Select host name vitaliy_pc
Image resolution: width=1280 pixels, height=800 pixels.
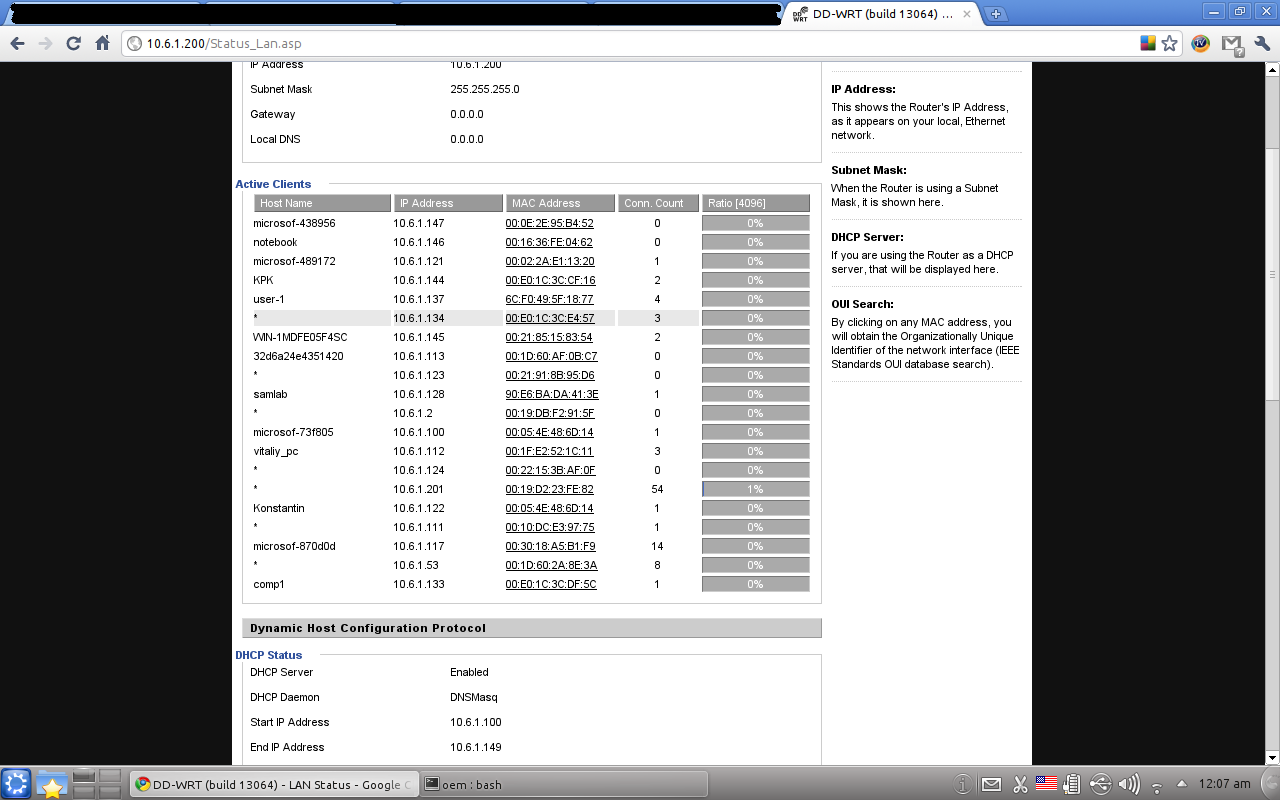pos(276,451)
